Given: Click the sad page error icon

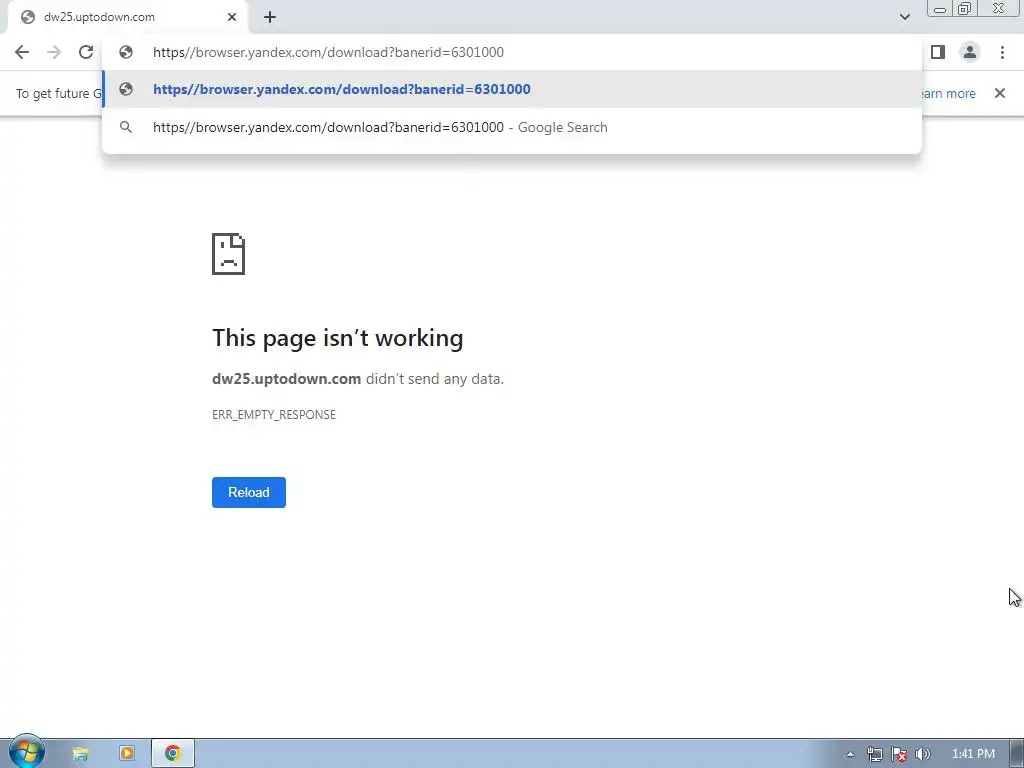Looking at the screenshot, I should click(x=229, y=254).
